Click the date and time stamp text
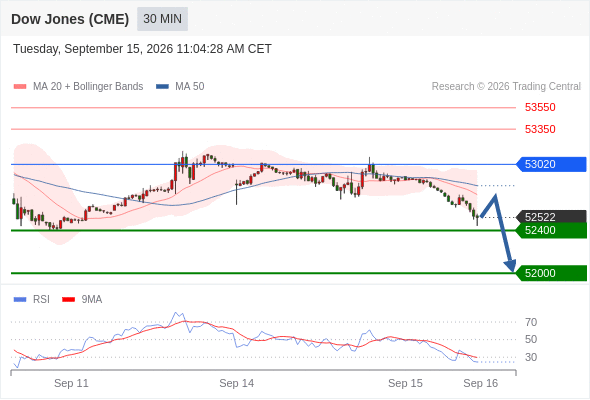This screenshot has width=590, height=400. (142, 49)
